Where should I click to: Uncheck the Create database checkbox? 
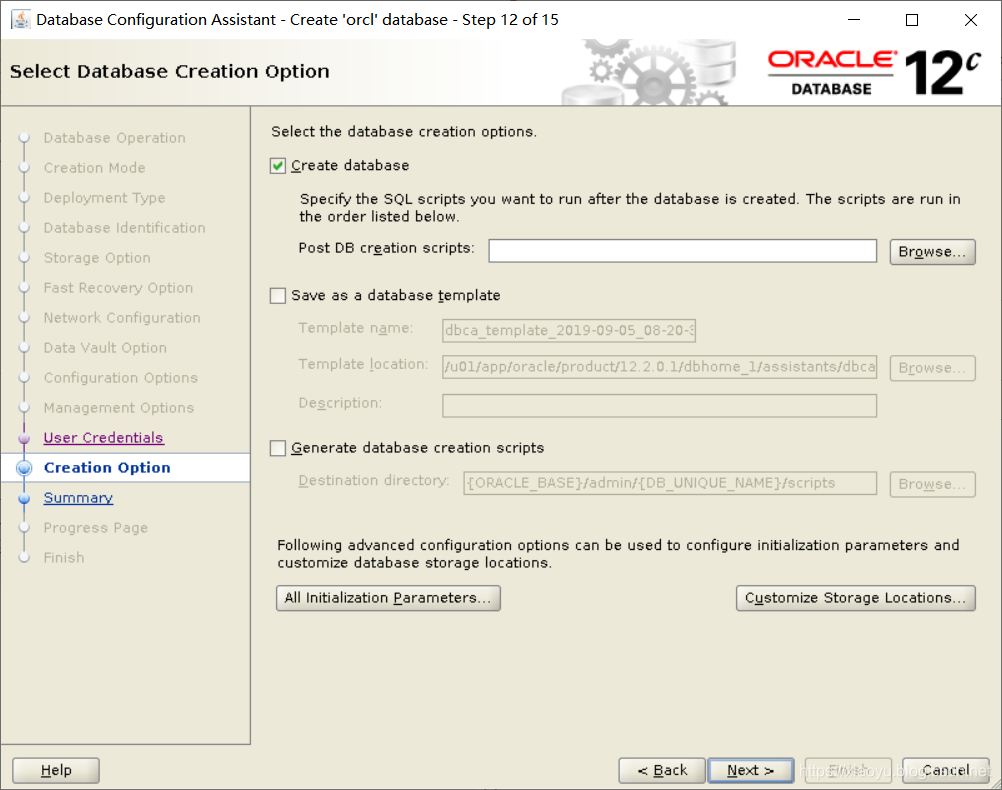coord(277,166)
